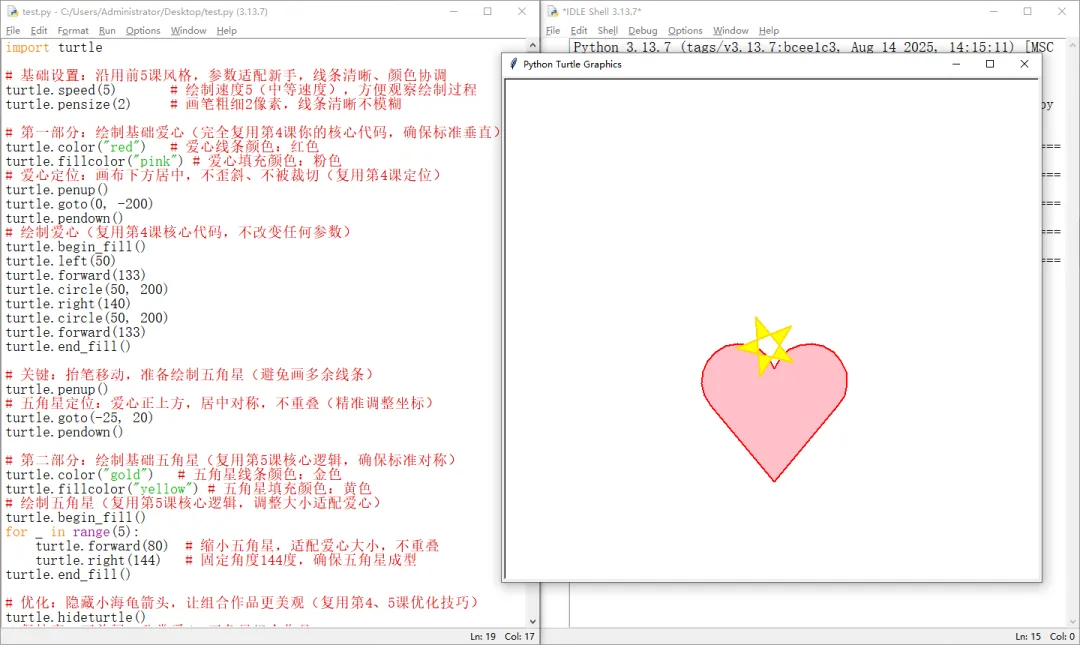Image resolution: width=1080 pixels, height=645 pixels.
Task: Click the shell status 'Col: 0'
Action: tap(1062, 637)
